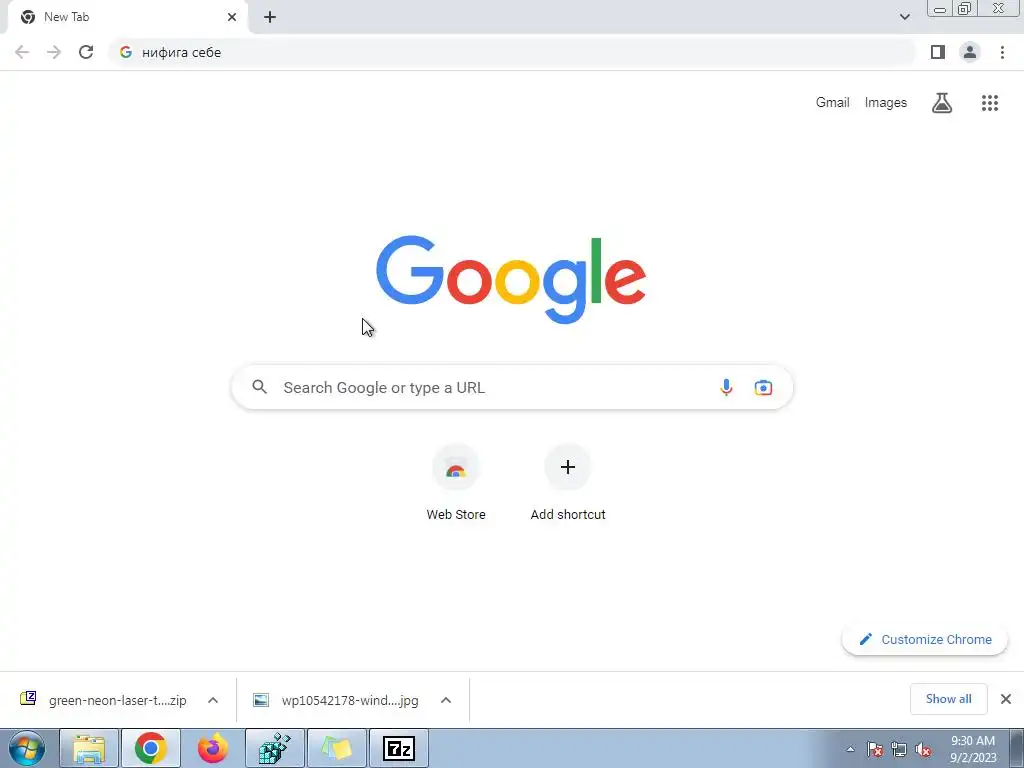Close the downloads bar
This screenshot has height=768, width=1024.
(x=1006, y=699)
